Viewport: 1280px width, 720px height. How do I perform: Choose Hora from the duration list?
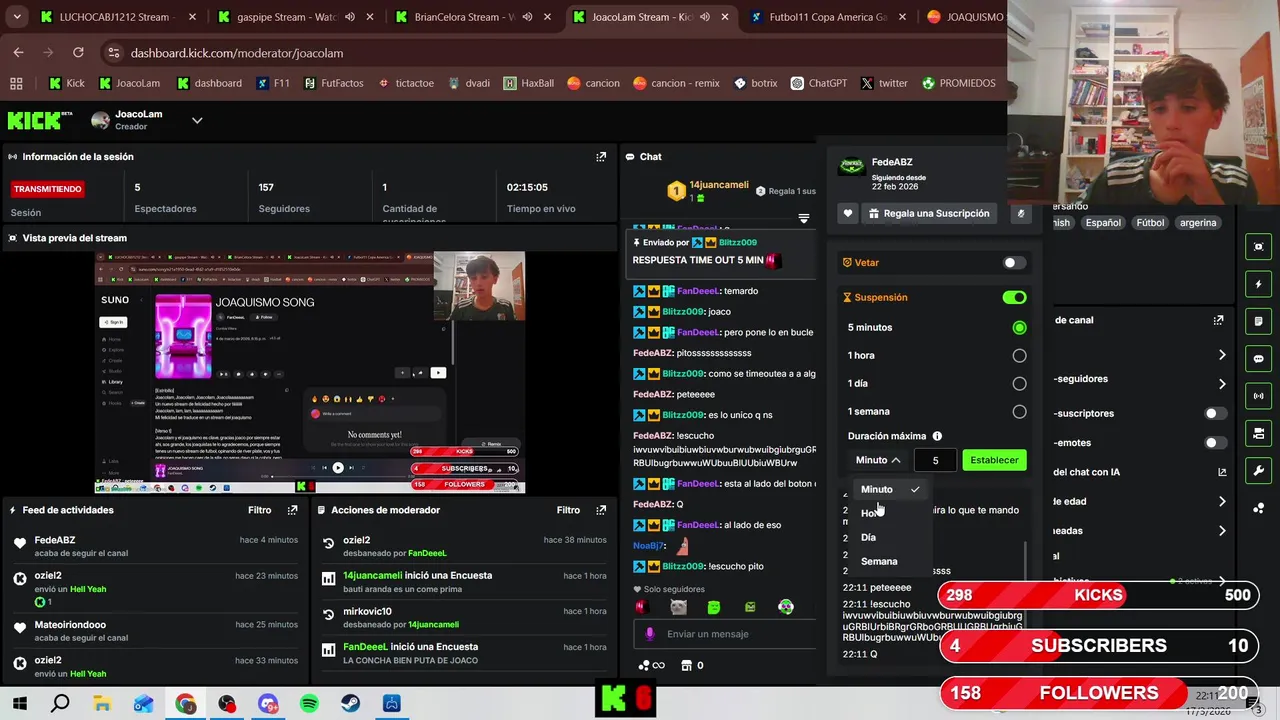point(890,513)
